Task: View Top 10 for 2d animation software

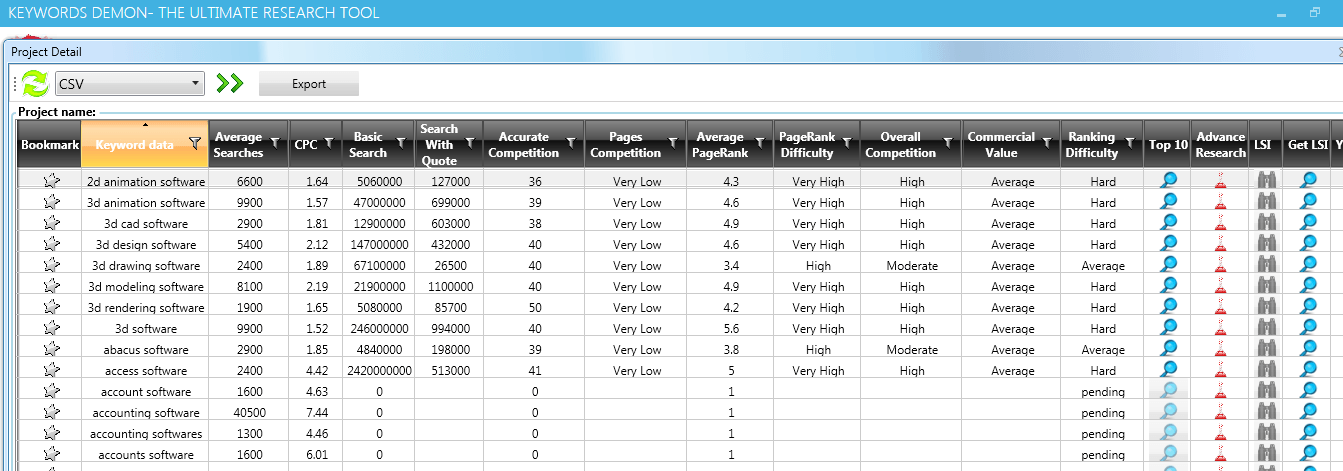Action: 1168,181
